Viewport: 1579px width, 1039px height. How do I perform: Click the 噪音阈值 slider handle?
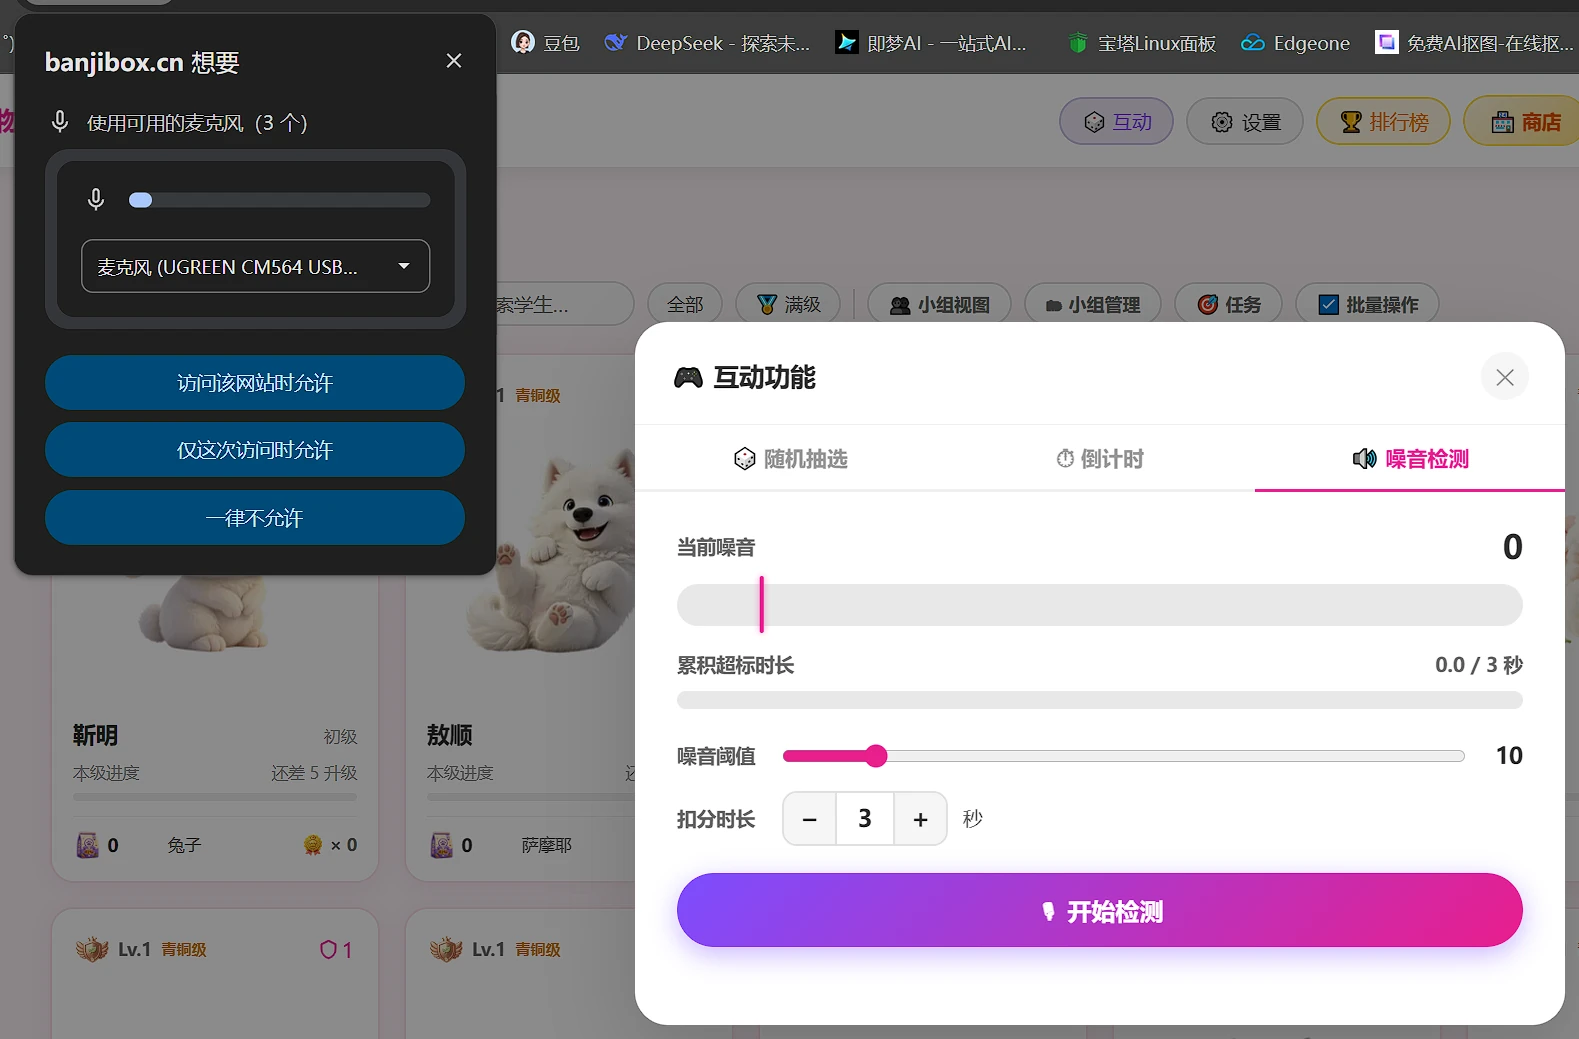(876, 756)
